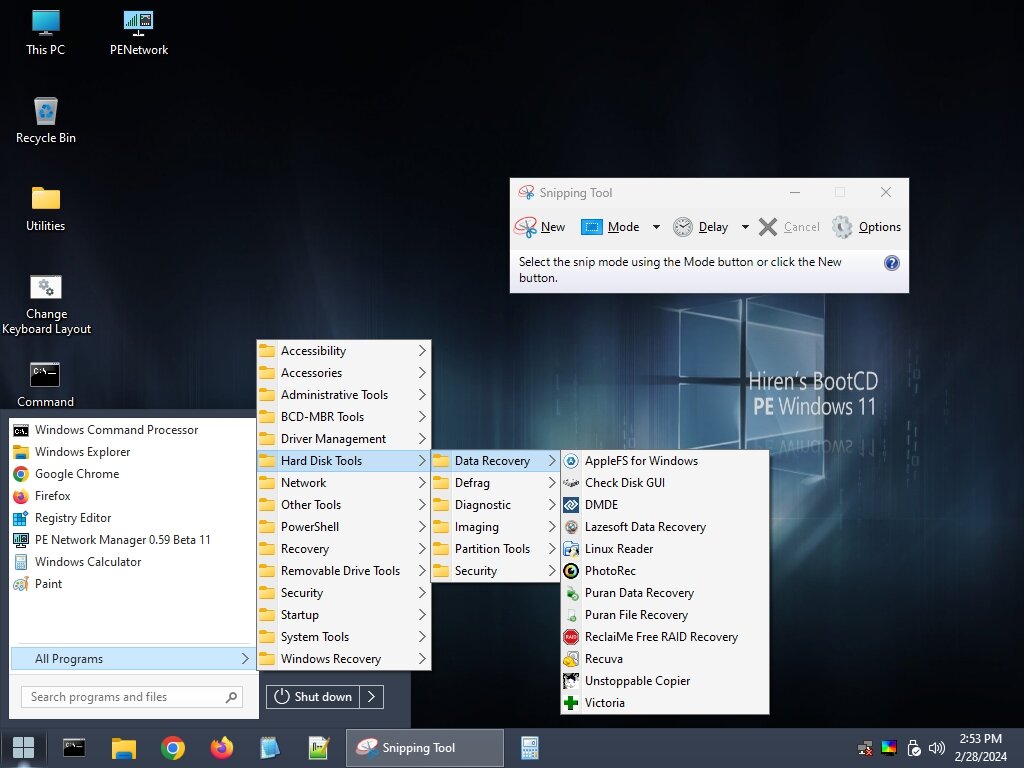The width and height of the screenshot is (1024, 768).
Task: Launch PhotoRec
Action: [x=665, y=571]
